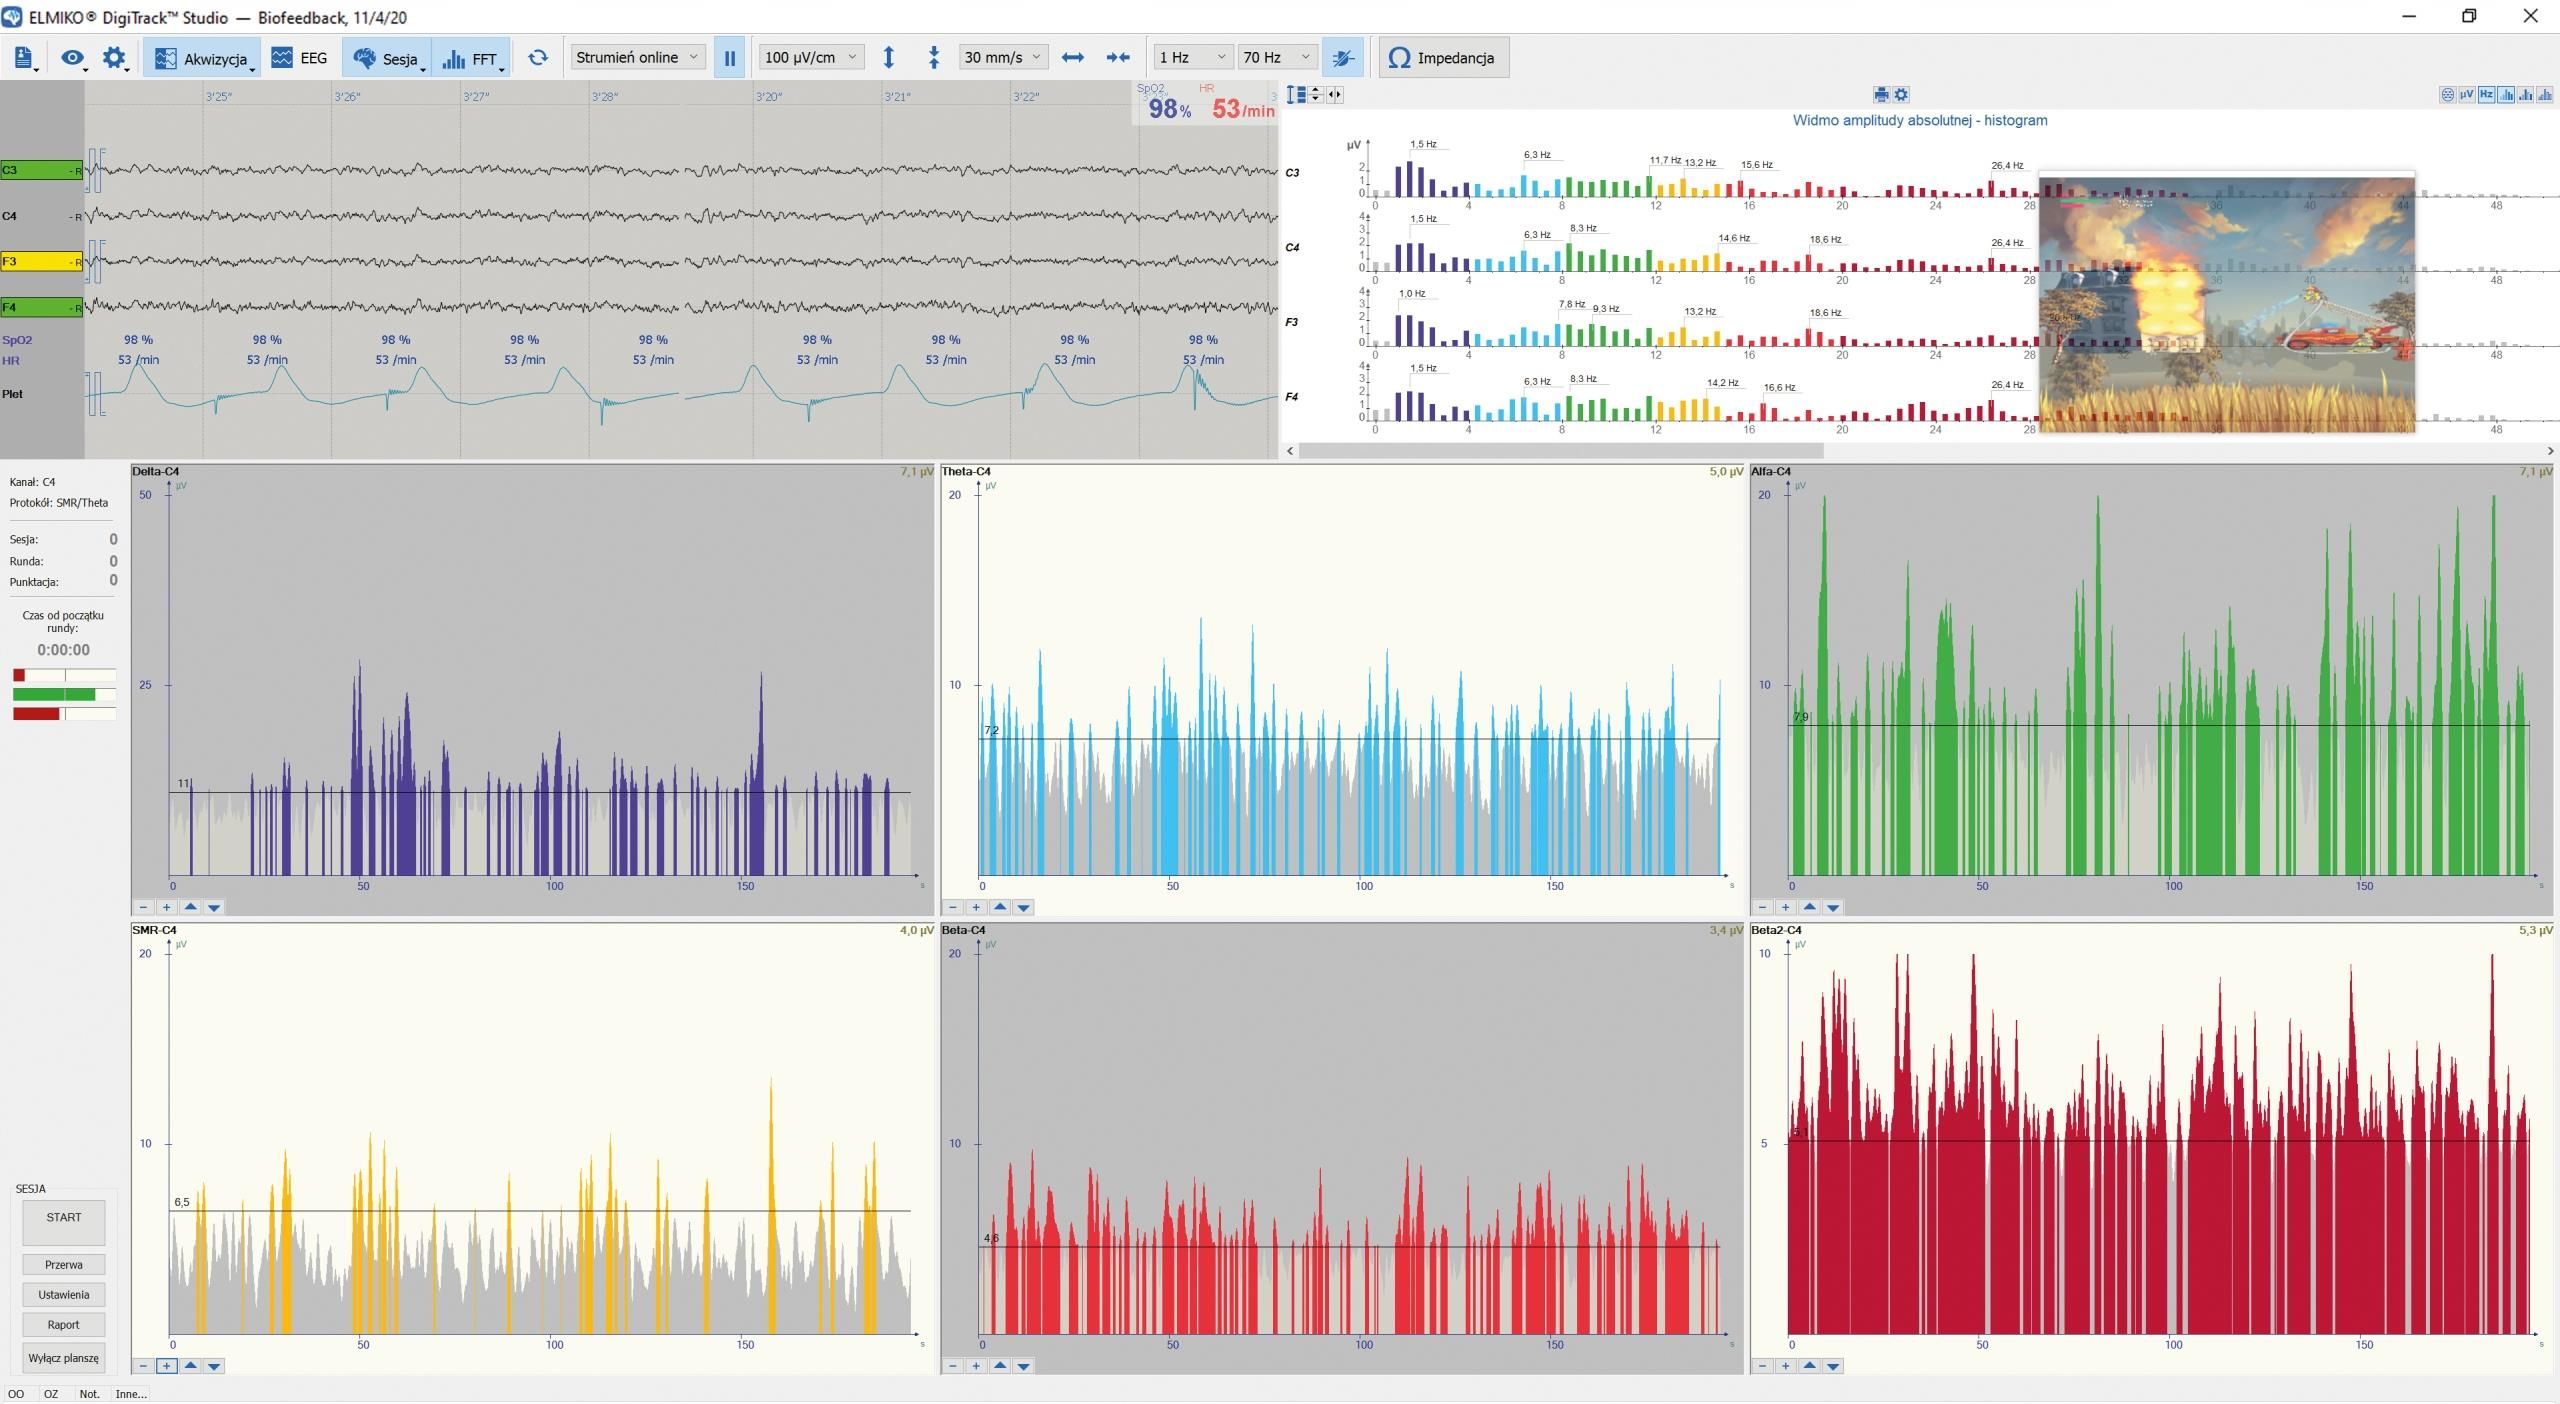Expand the 30 mm/s speed dropdown

(1003, 58)
